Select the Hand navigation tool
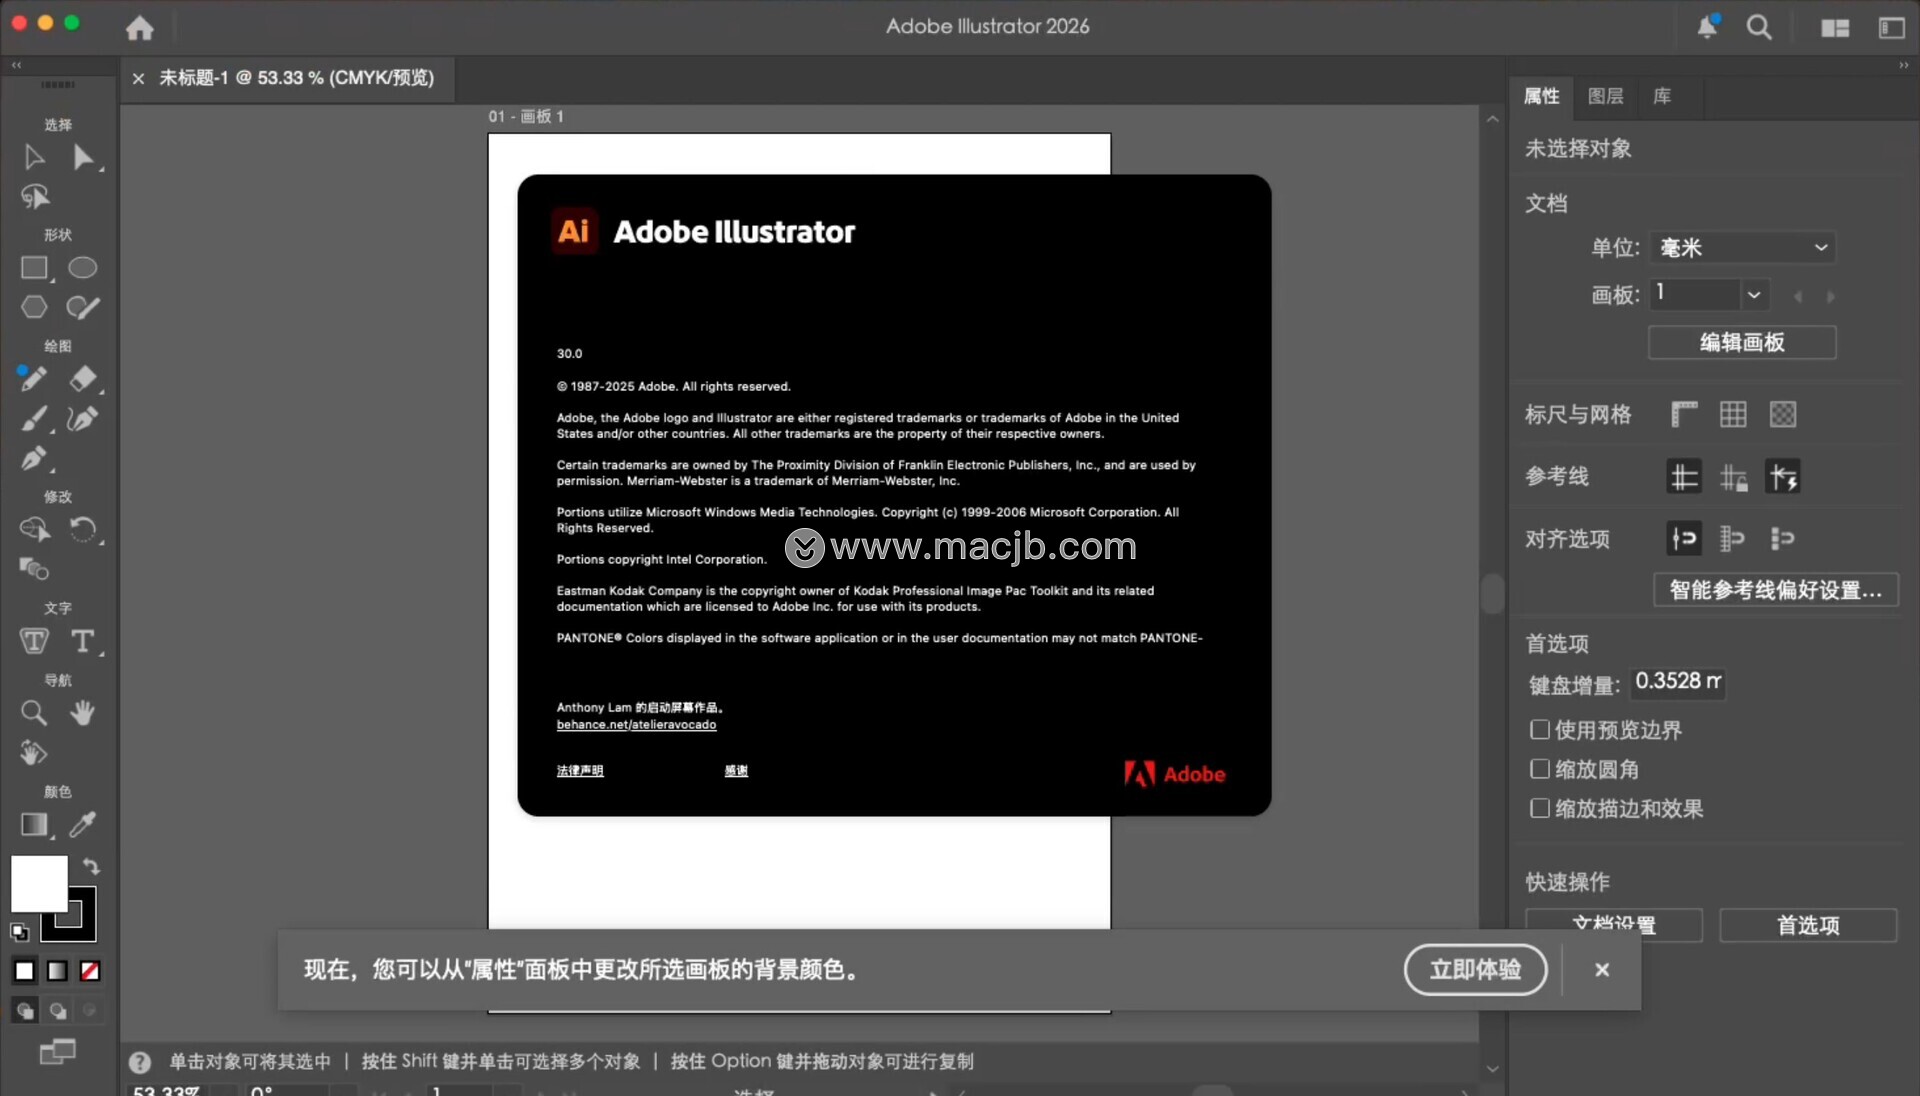The height and width of the screenshot is (1096, 1920). click(82, 713)
